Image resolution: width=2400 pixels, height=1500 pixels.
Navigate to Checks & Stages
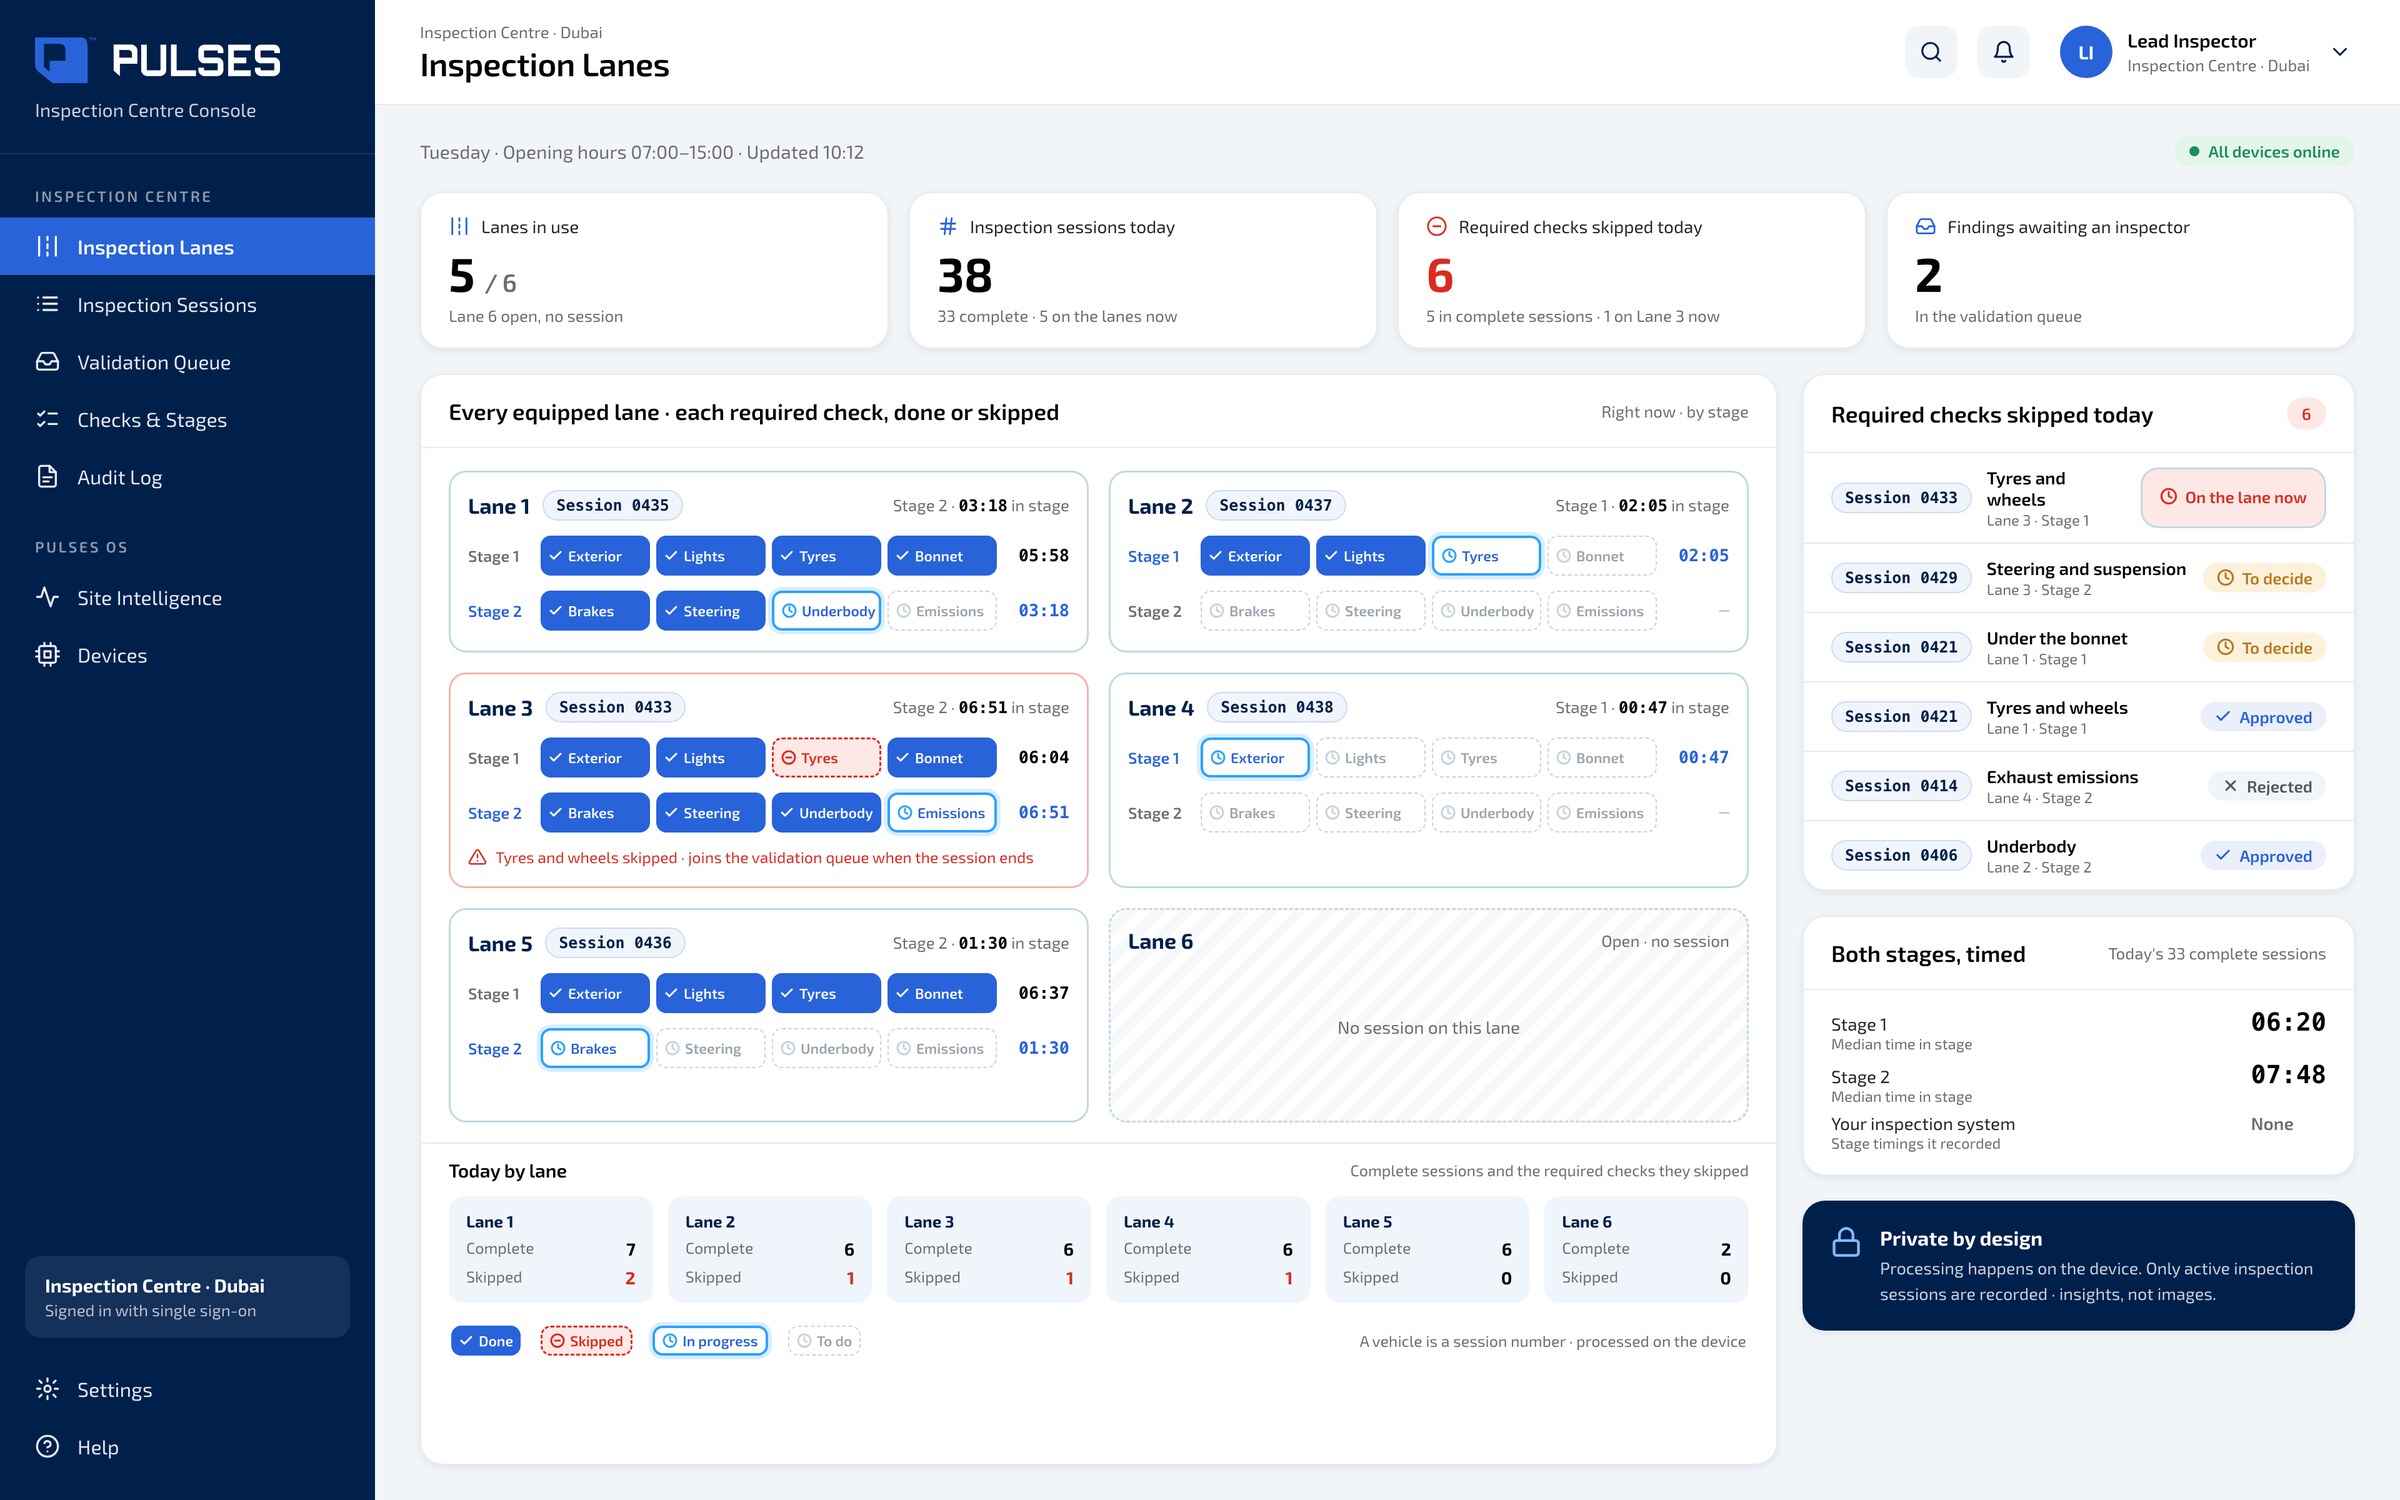(187, 420)
